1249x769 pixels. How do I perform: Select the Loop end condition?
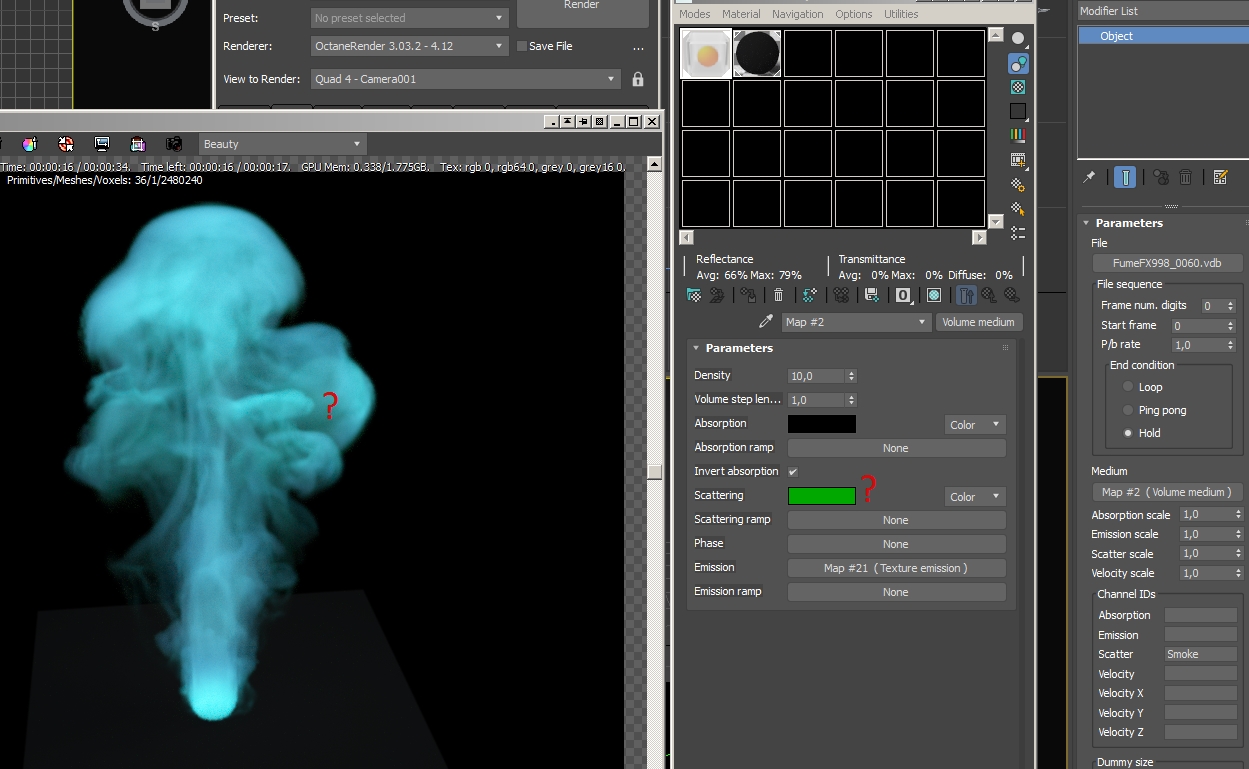point(1128,387)
